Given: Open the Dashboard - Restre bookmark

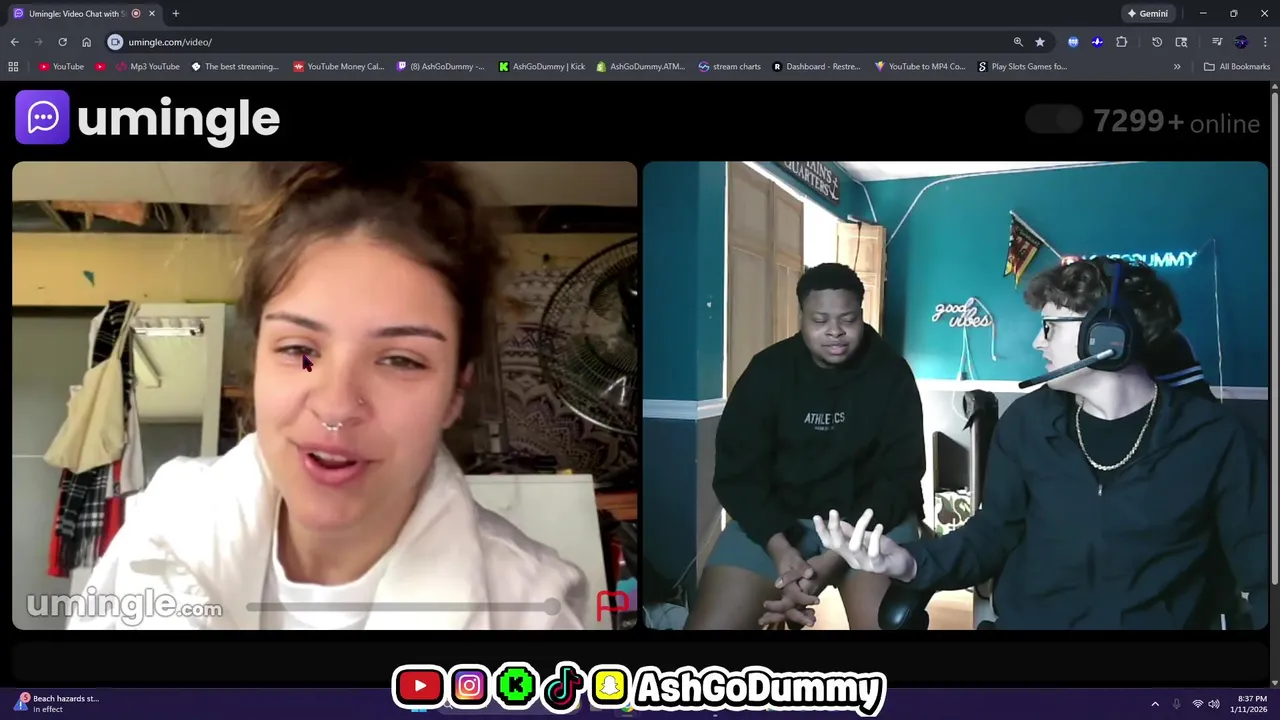Looking at the screenshot, I should 816,67.
